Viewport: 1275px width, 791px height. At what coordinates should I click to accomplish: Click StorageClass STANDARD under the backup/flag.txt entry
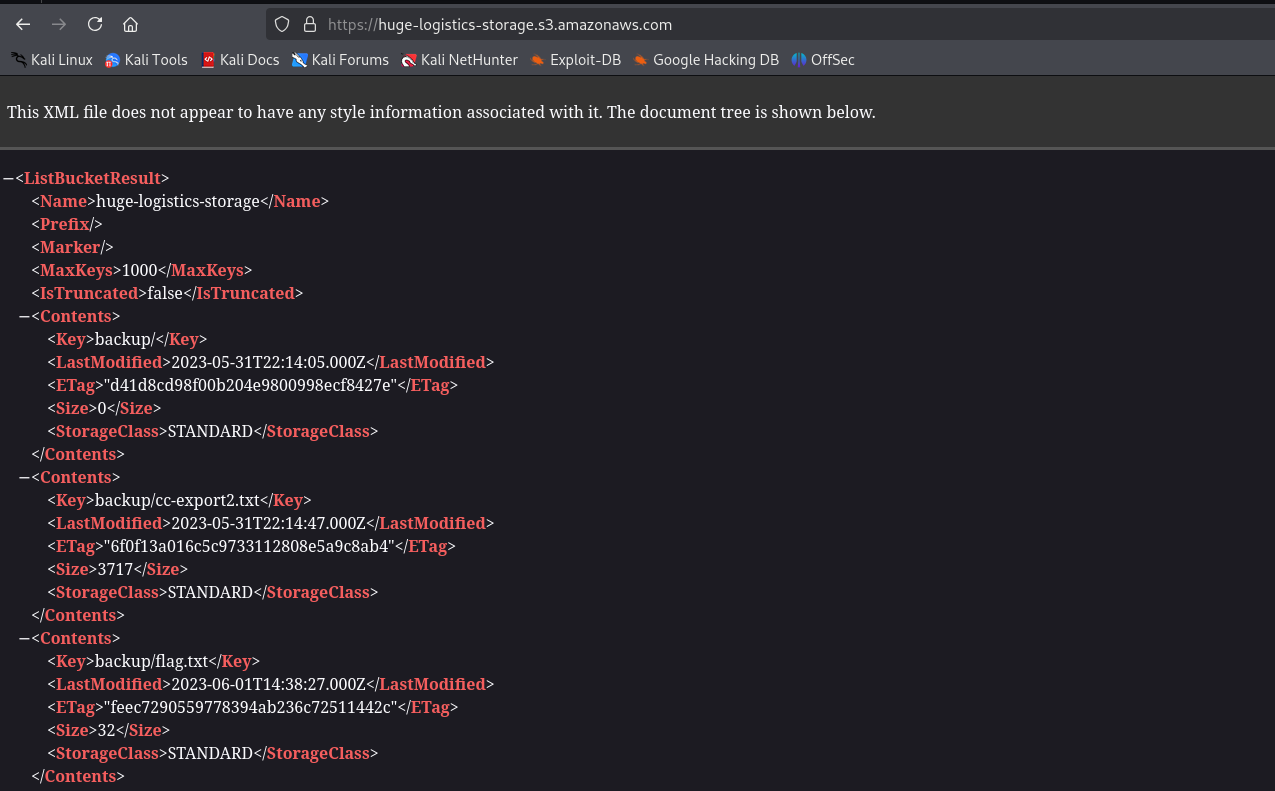tap(210, 753)
